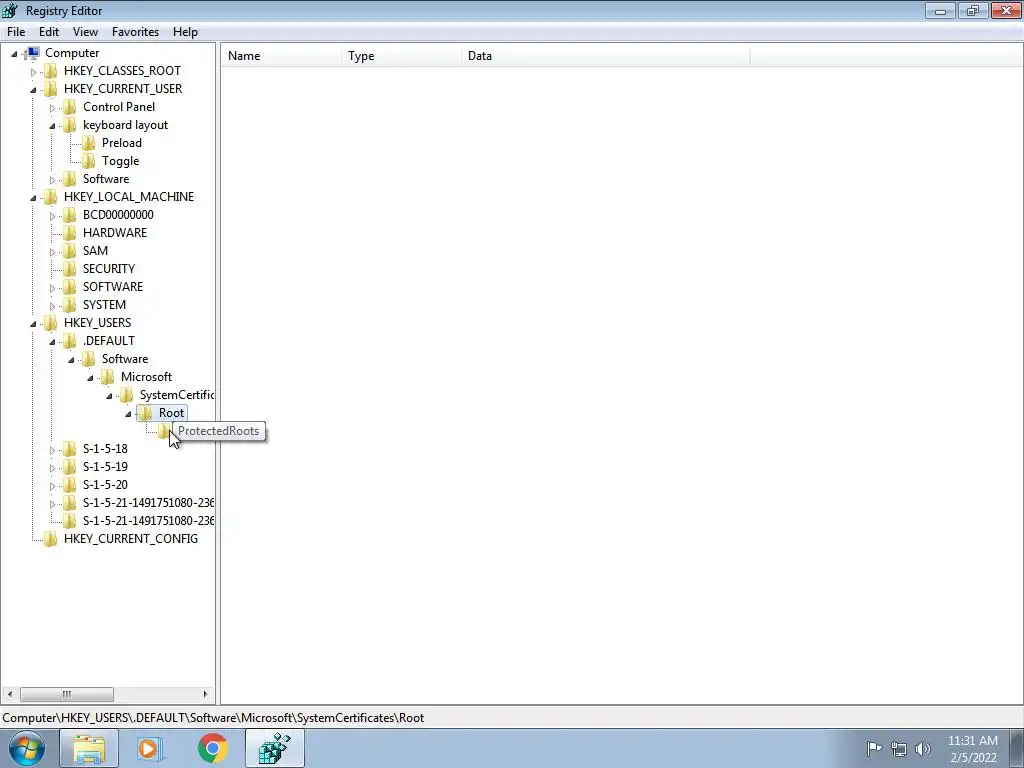Select the BCD00000000 key label
This screenshot has height=768, width=1024.
[118, 215]
